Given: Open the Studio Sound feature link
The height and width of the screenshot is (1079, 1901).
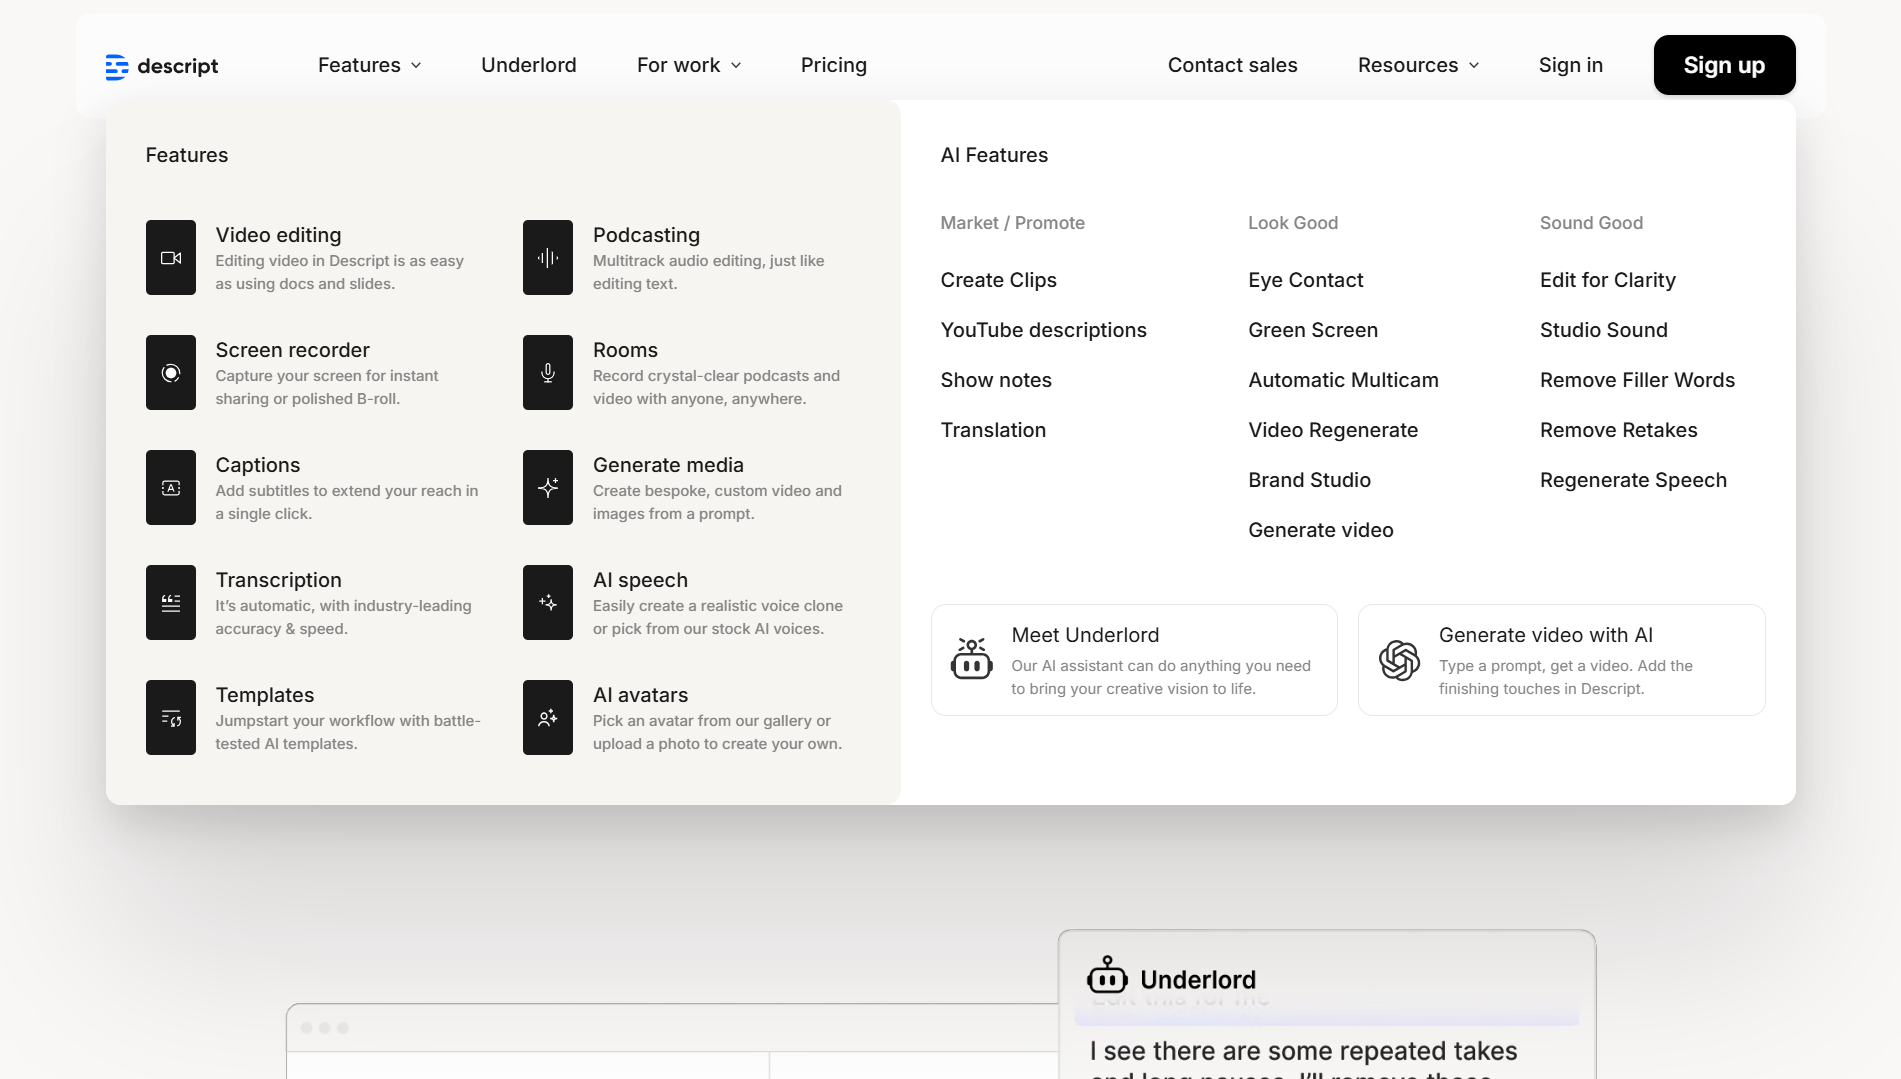Looking at the screenshot, I should [1603, 330].
